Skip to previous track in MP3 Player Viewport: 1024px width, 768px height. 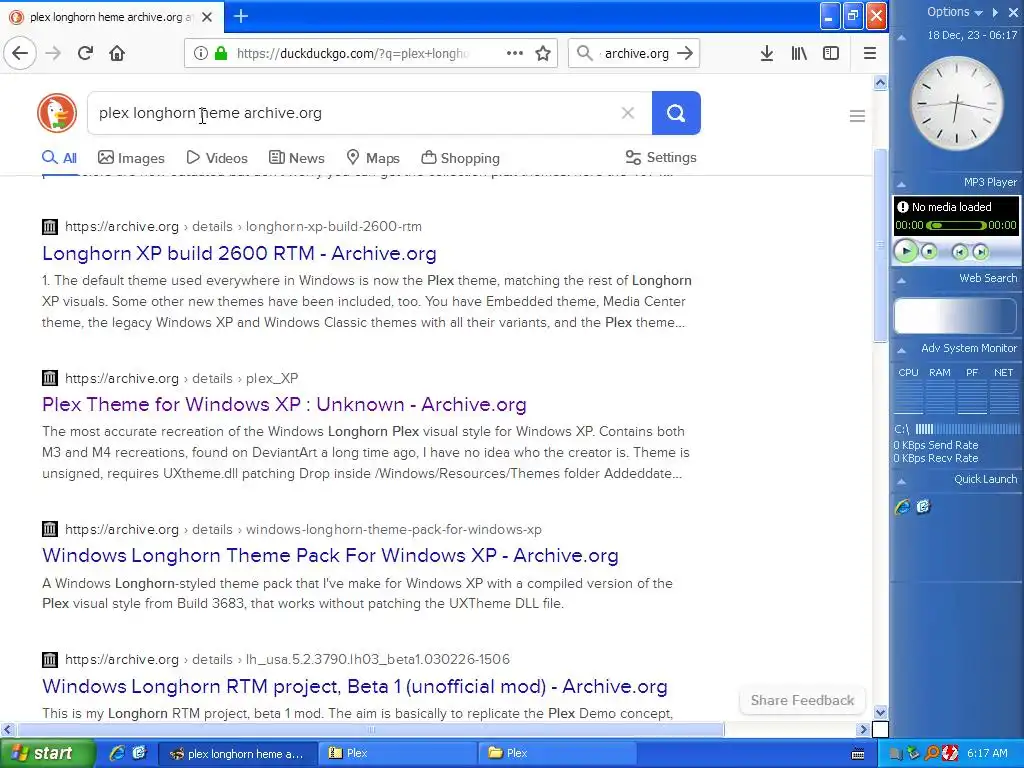coord(959,252)
